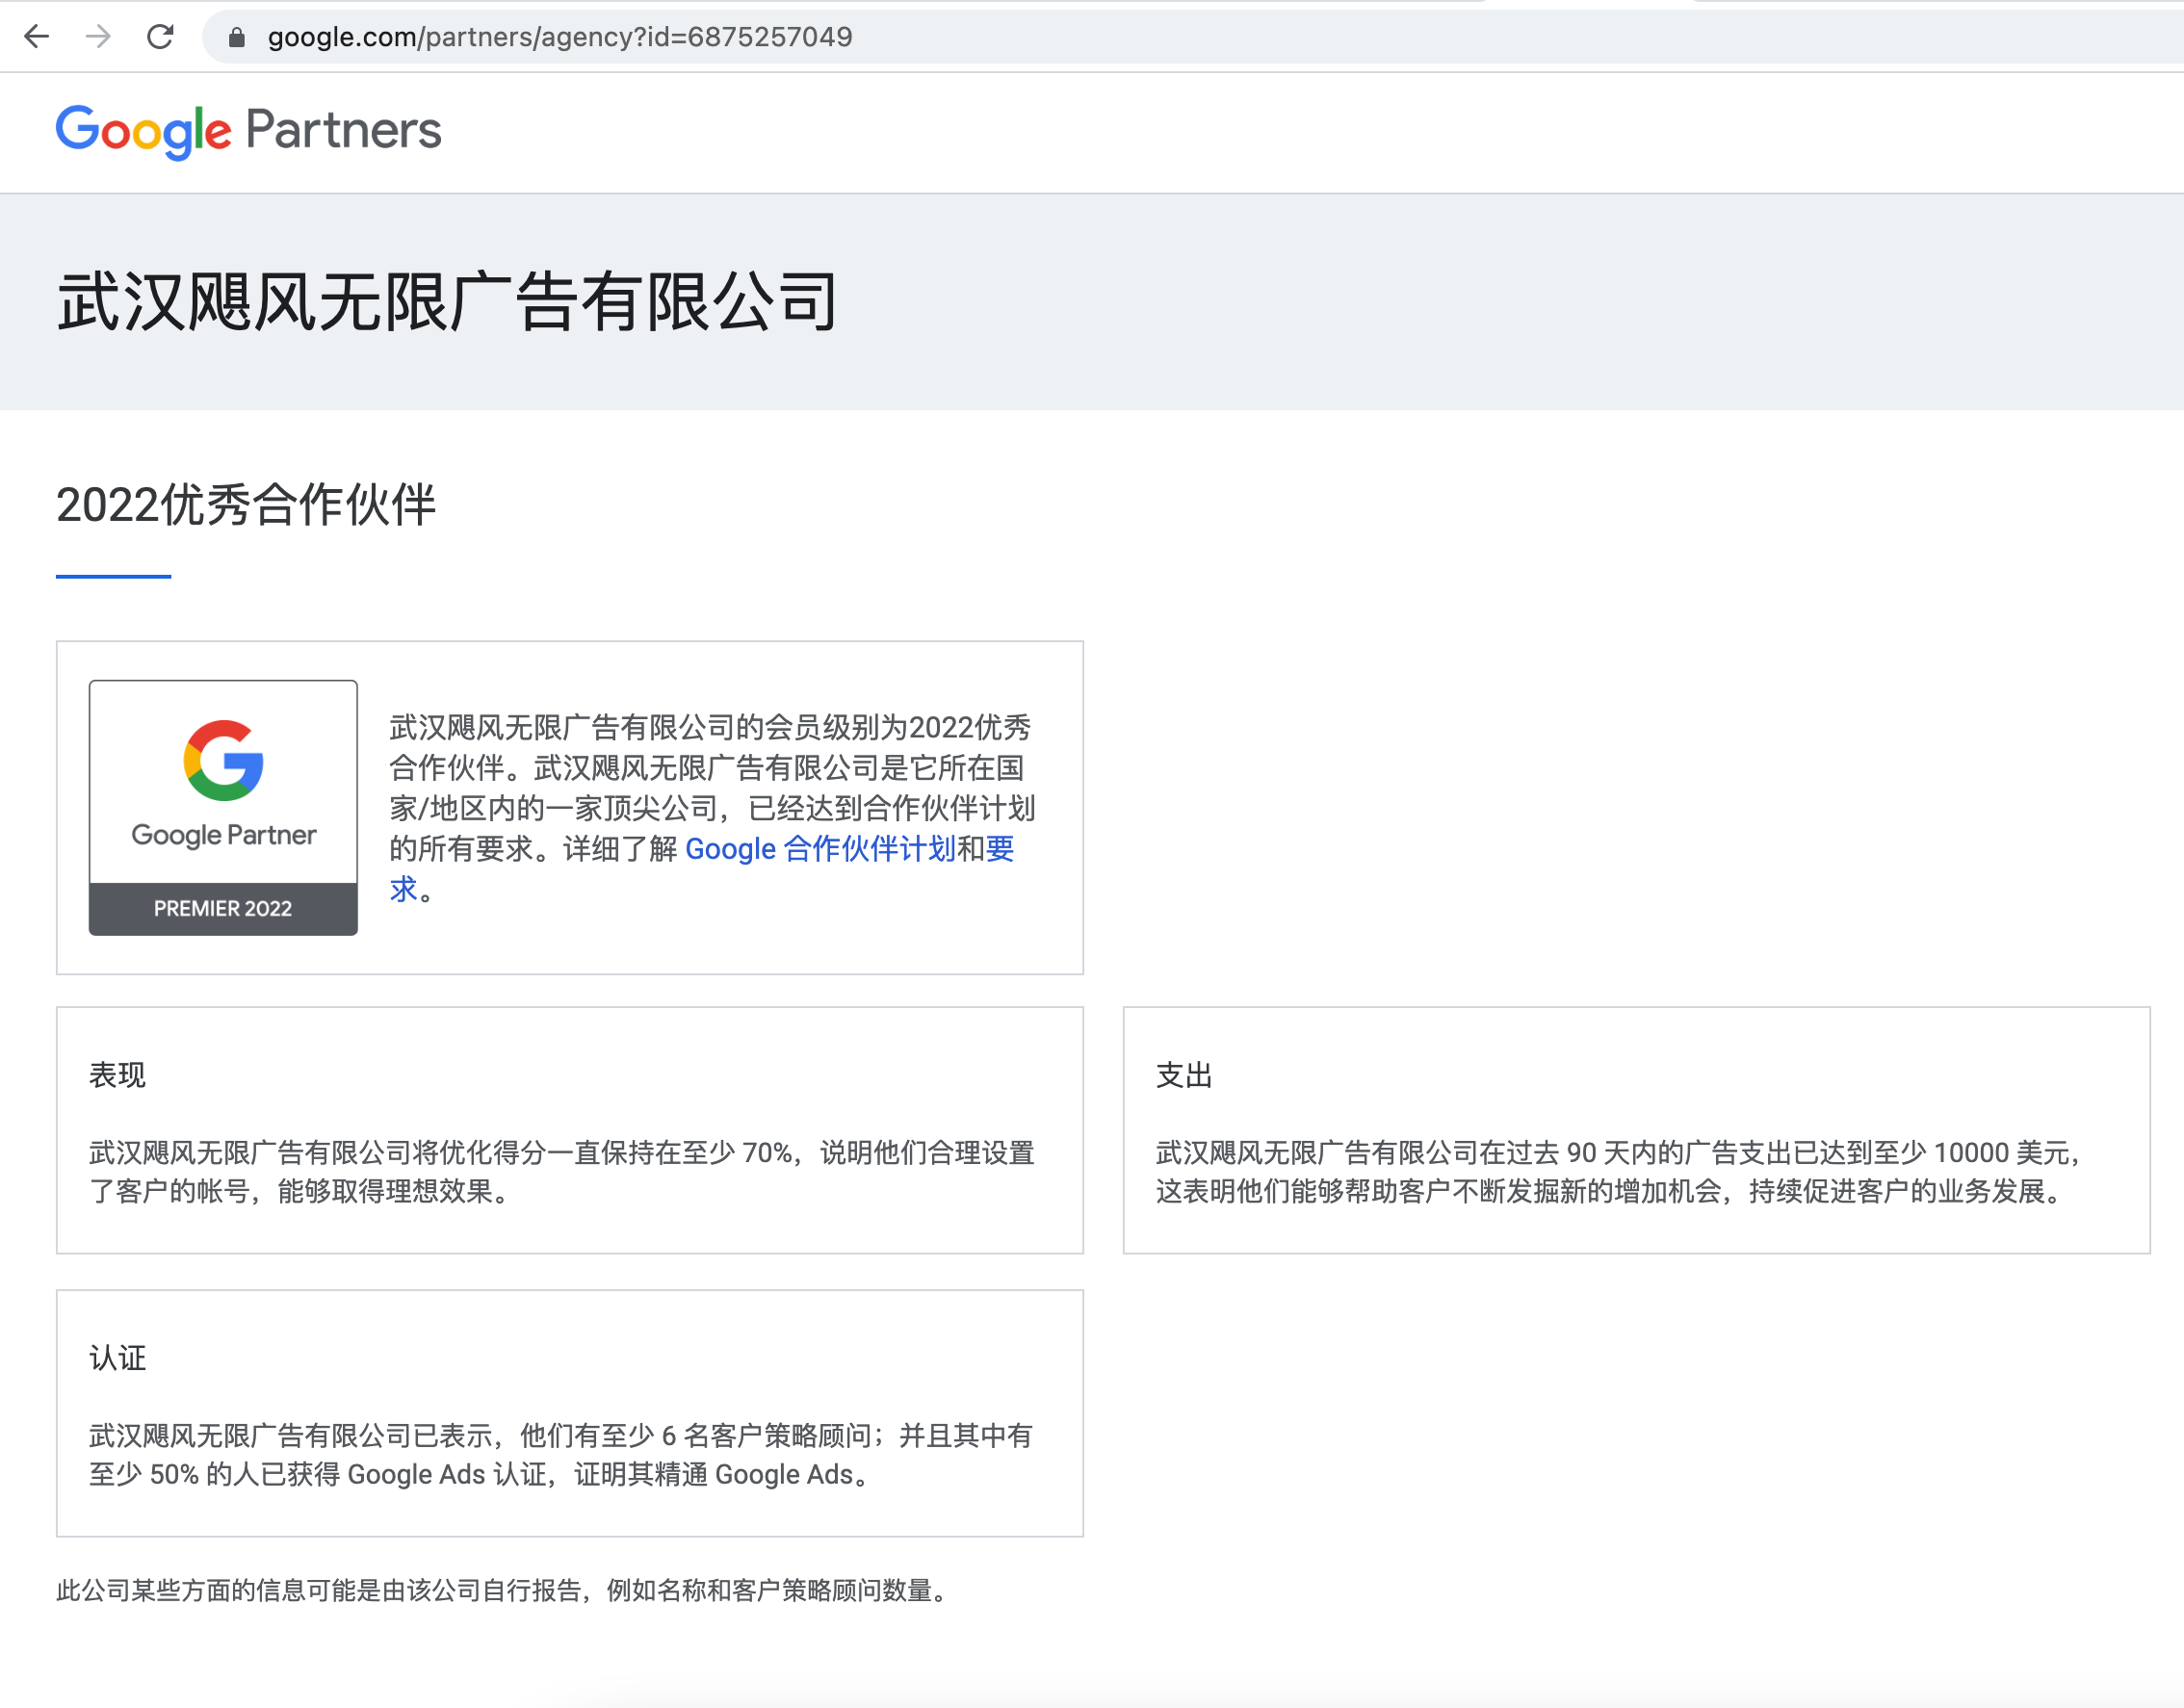Image resolution: width=2184 pixels, height=1708 pixels.
Task: Click the 表现 card title
Action: coord(117,1075)
